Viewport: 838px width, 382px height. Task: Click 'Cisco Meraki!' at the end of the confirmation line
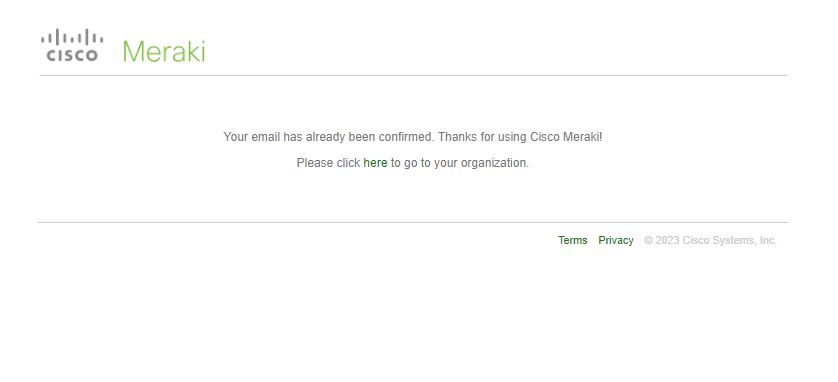point(566,137)
